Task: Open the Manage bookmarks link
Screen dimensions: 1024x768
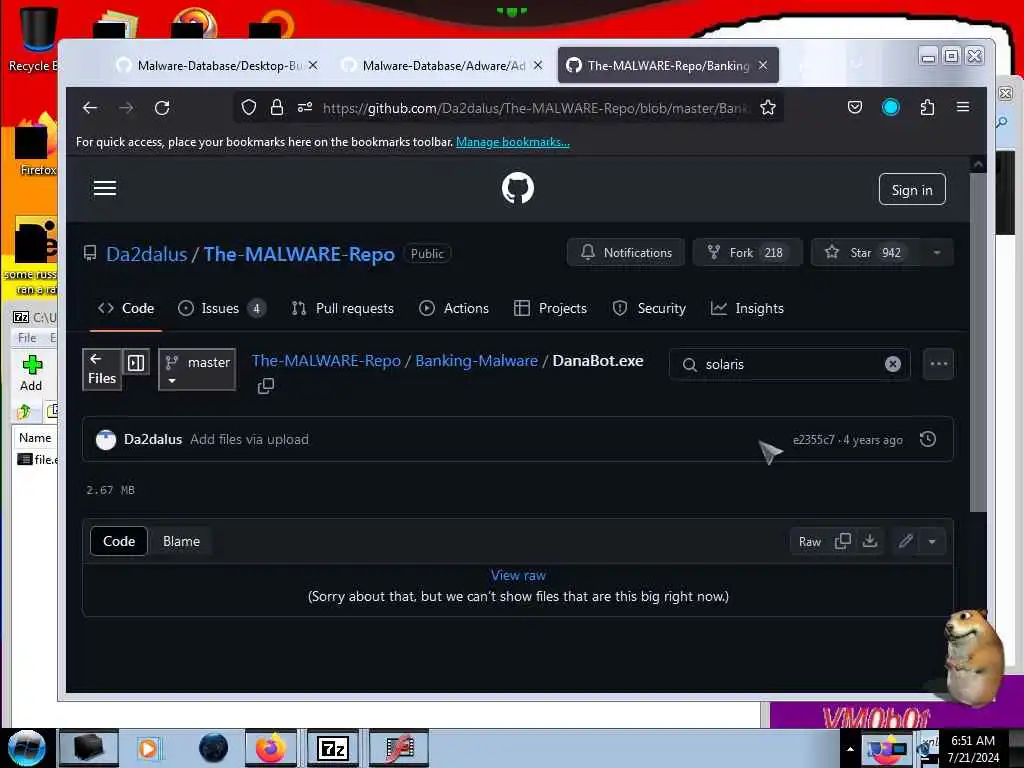Action: click(x=513, y=142)
